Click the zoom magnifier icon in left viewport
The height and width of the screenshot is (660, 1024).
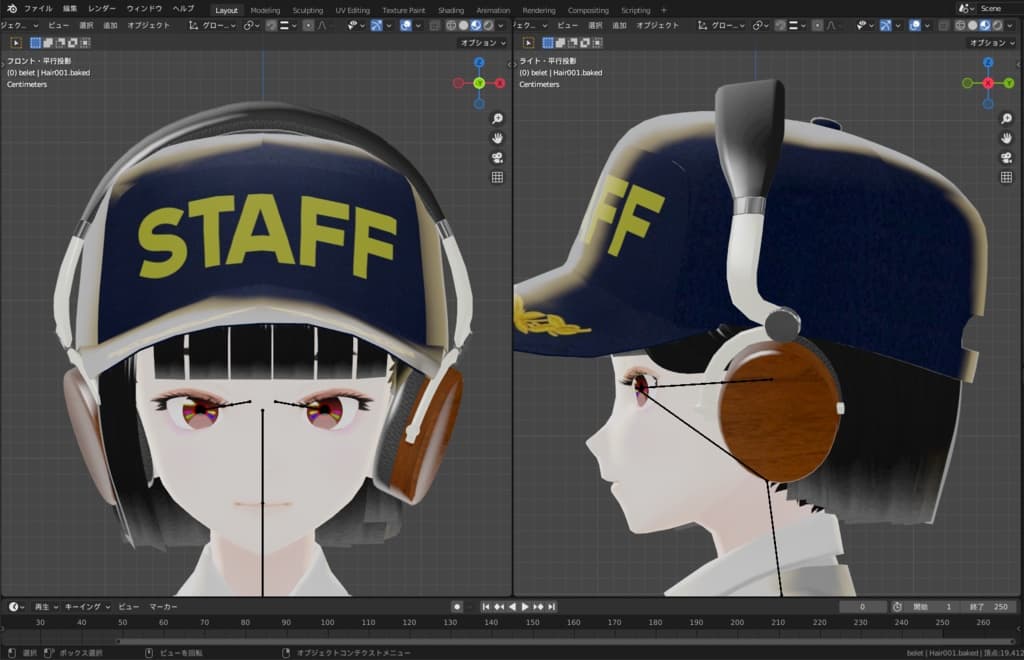pyautogui.click(x=496, y=118)
